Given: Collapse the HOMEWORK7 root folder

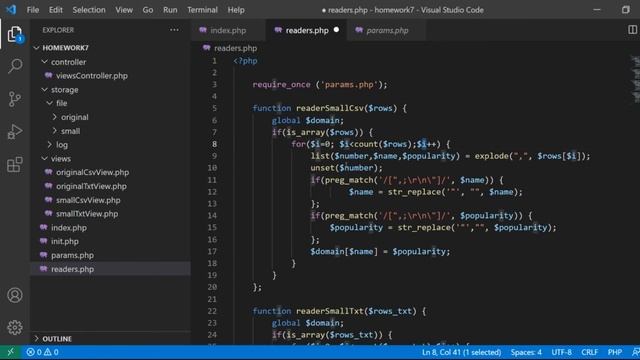Looking at the screenshot, I should tap(36, 48).
